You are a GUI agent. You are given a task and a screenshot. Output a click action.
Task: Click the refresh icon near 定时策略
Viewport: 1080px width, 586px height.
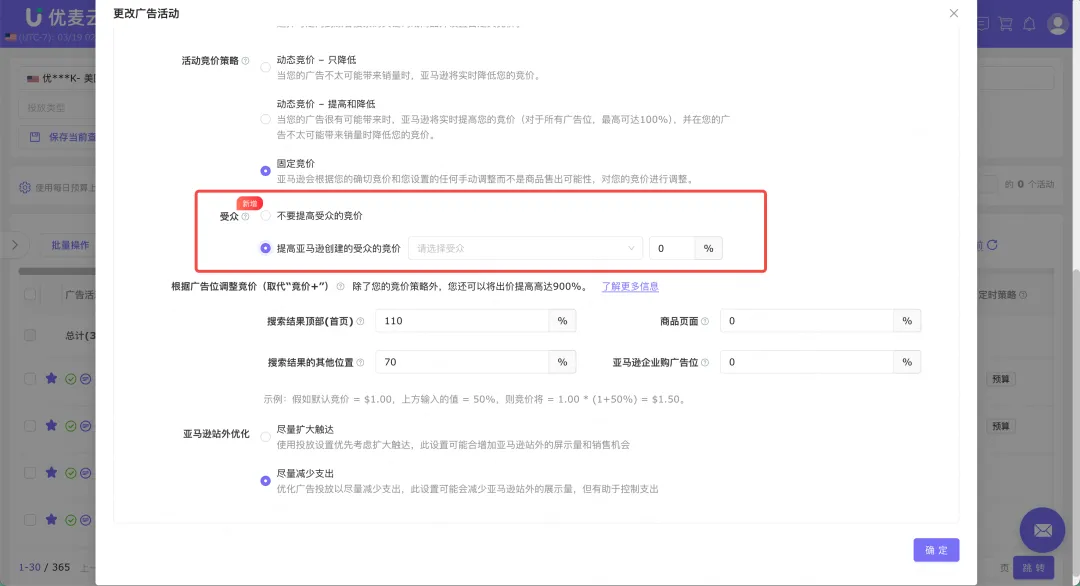click(x=992, y=245)
